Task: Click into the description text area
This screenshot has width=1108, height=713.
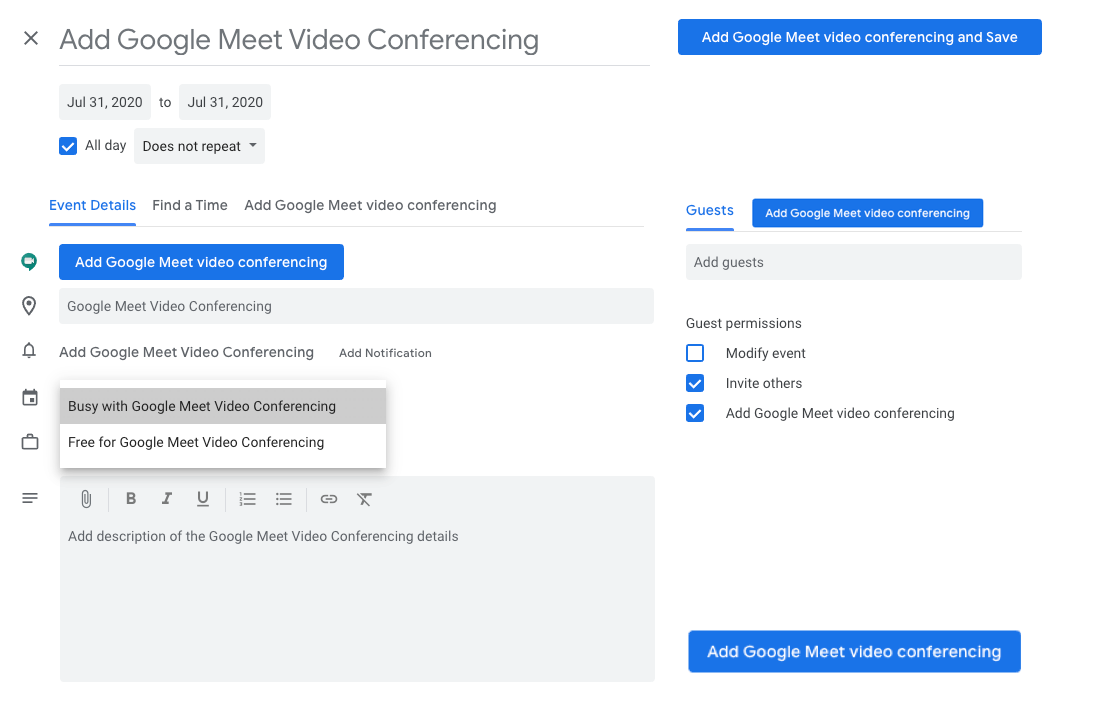Action: click(x=357, y=601)
